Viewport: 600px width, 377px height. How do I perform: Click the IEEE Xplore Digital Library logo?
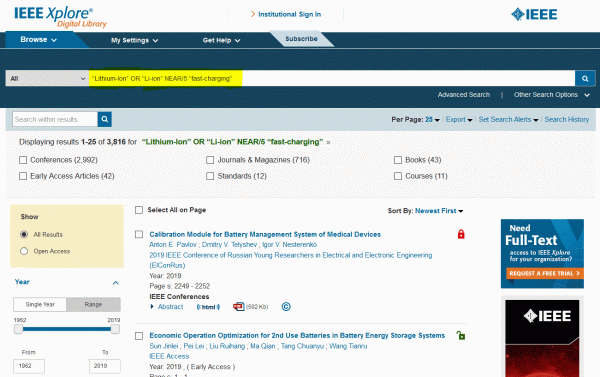point(60,17)
